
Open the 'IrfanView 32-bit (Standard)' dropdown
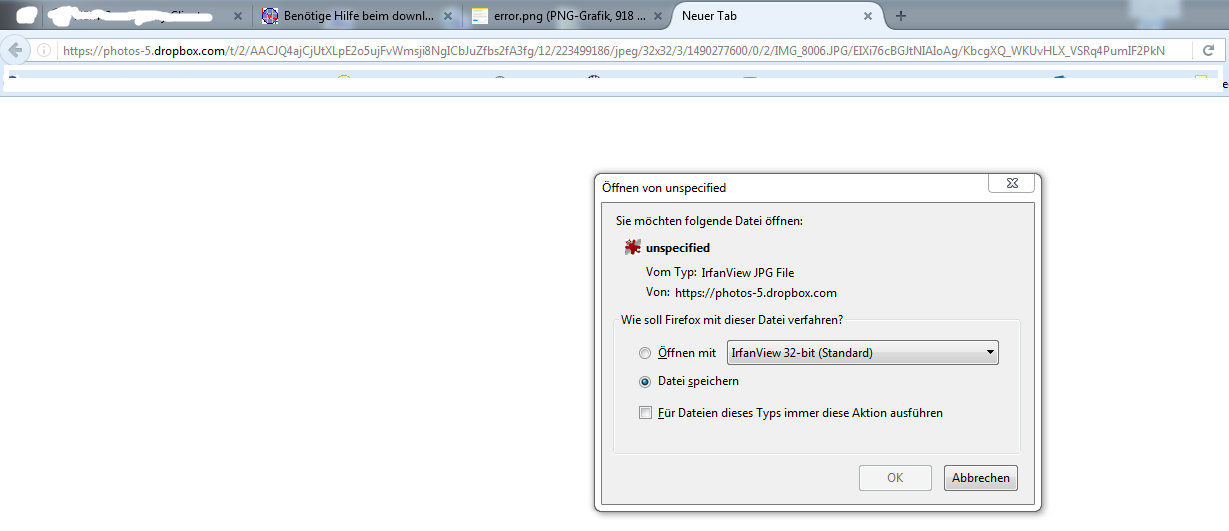863,353
